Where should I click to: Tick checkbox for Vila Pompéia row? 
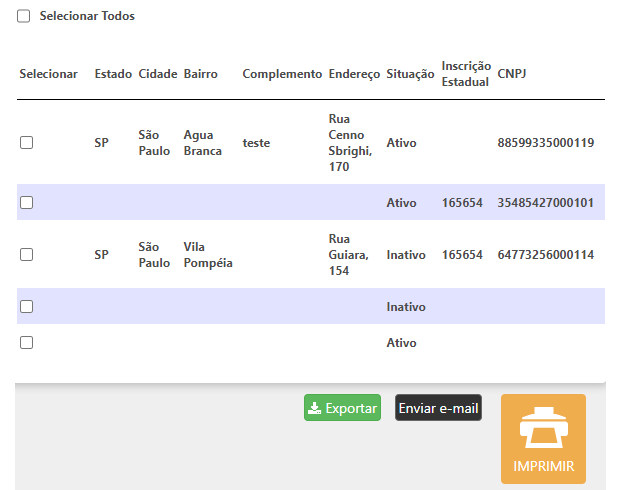[26, 254]
